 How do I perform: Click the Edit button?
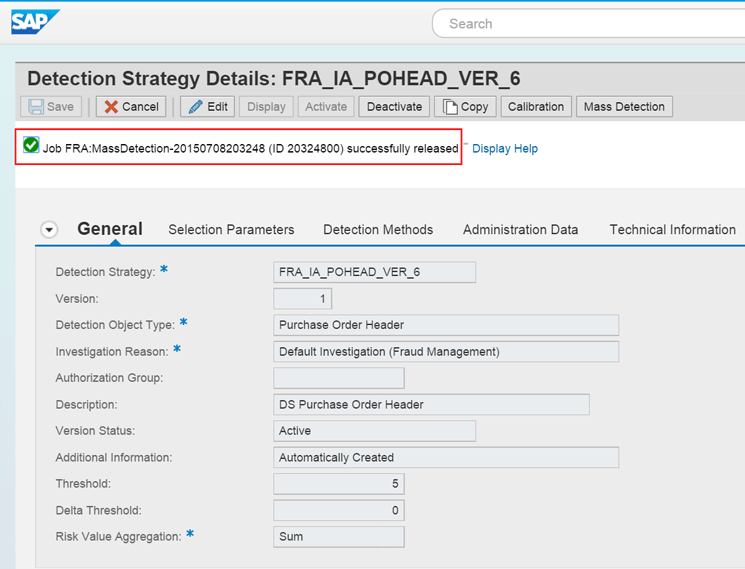coord(208,106)
